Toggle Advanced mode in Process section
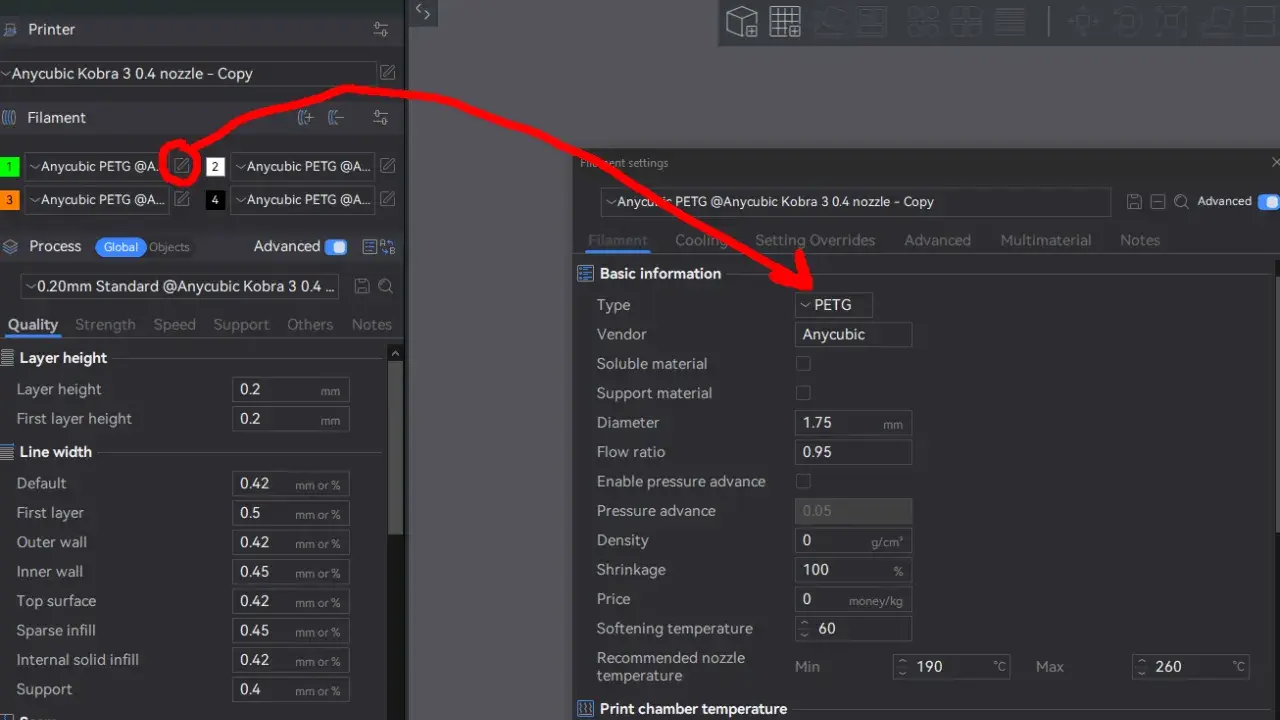Screen dimensions: 1280x720 336,247
